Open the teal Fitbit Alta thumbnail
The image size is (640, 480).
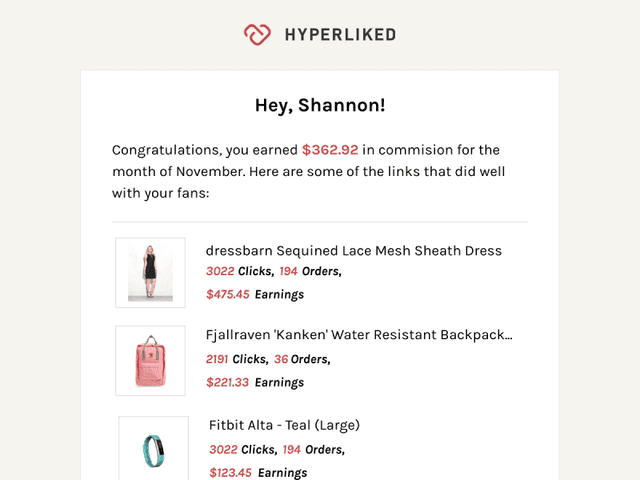click(153, 449)
